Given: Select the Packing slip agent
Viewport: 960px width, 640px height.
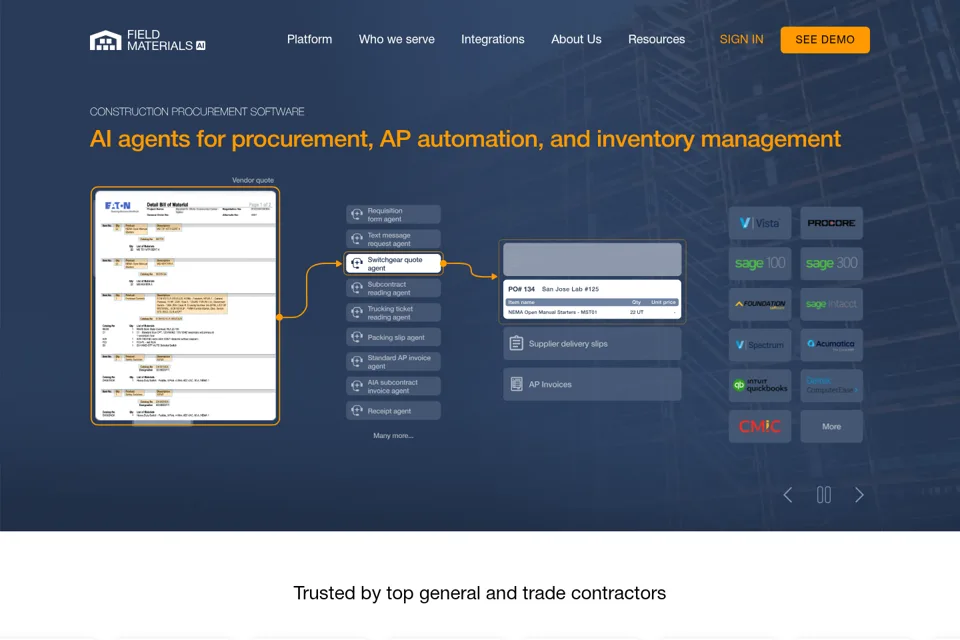Looking at the screenshot, I should tap(393, 337).
